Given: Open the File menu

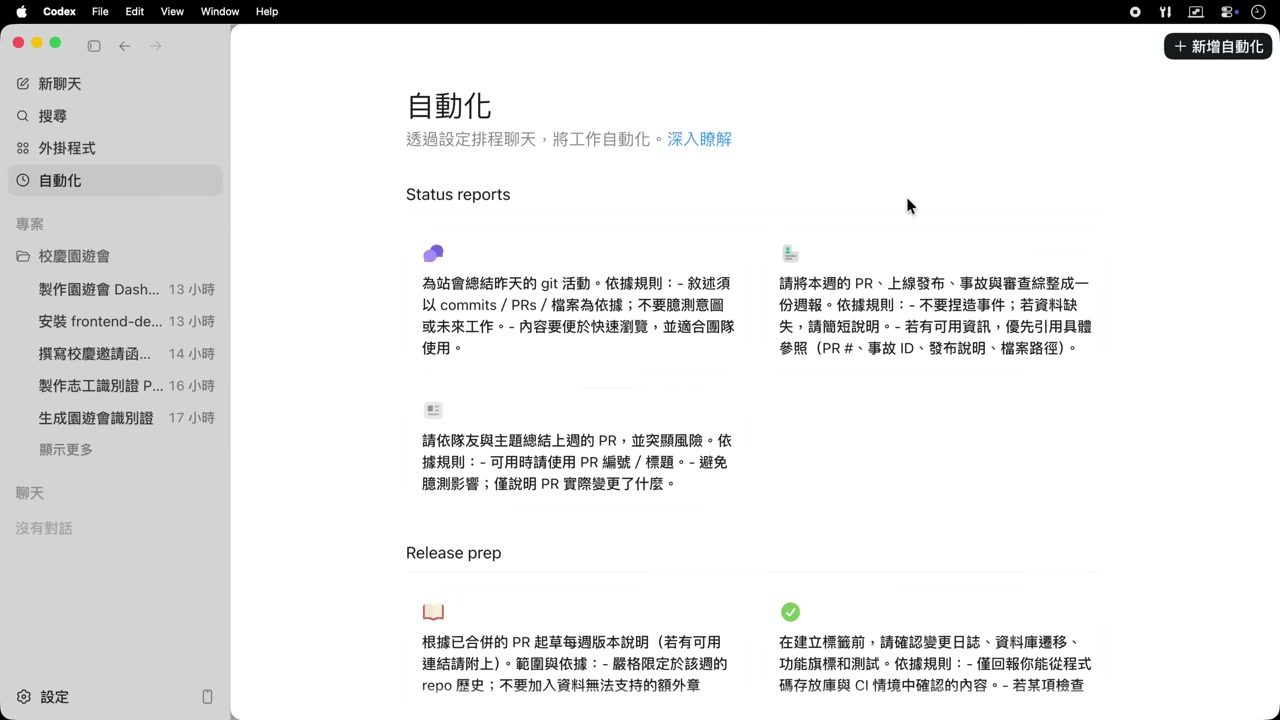Looking at the screenshot, I should click(x=100, y=12).
